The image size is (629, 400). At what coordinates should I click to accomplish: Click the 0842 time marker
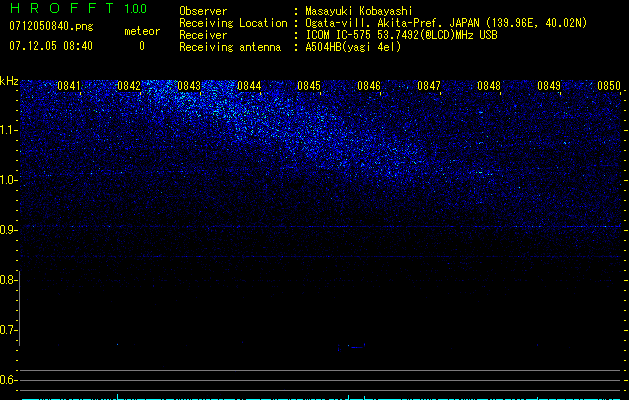pos(129,86)
